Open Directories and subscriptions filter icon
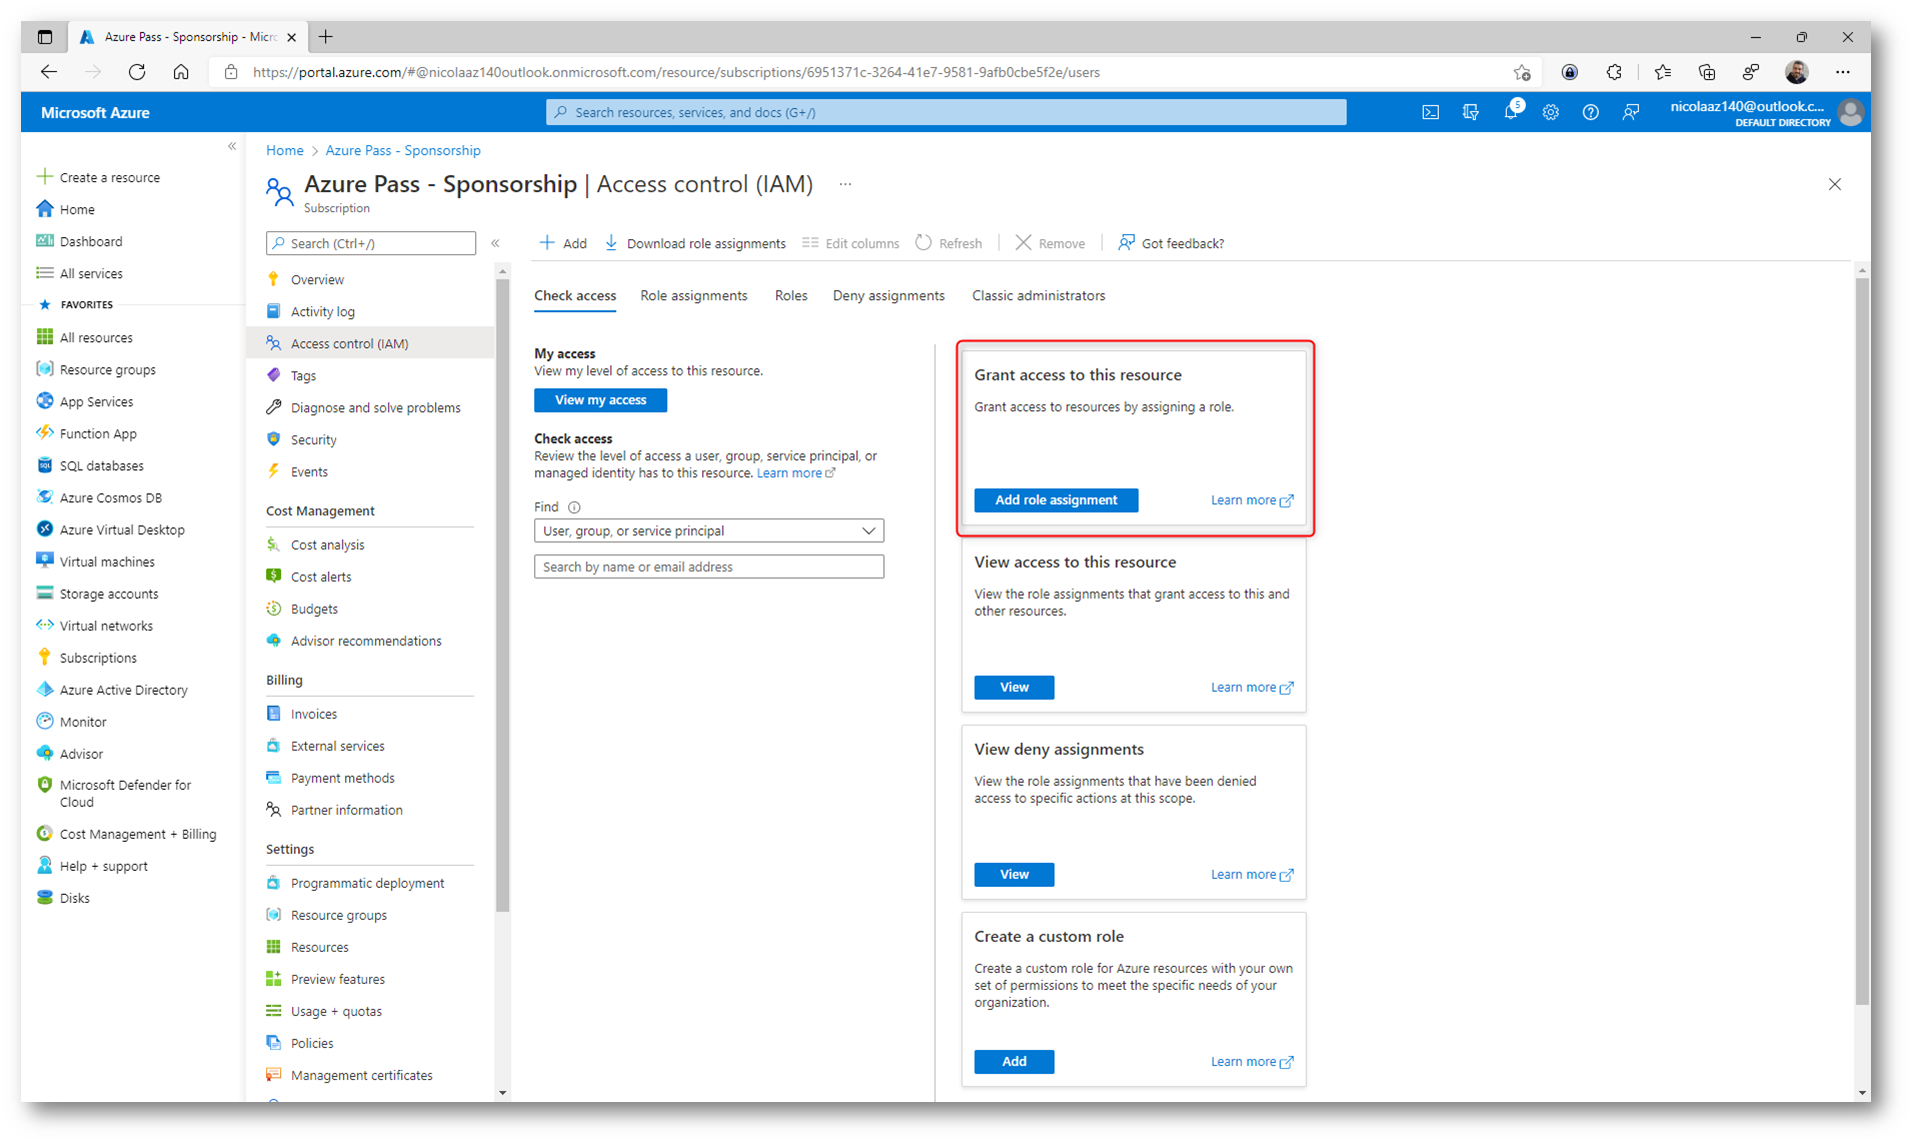 1470,113
